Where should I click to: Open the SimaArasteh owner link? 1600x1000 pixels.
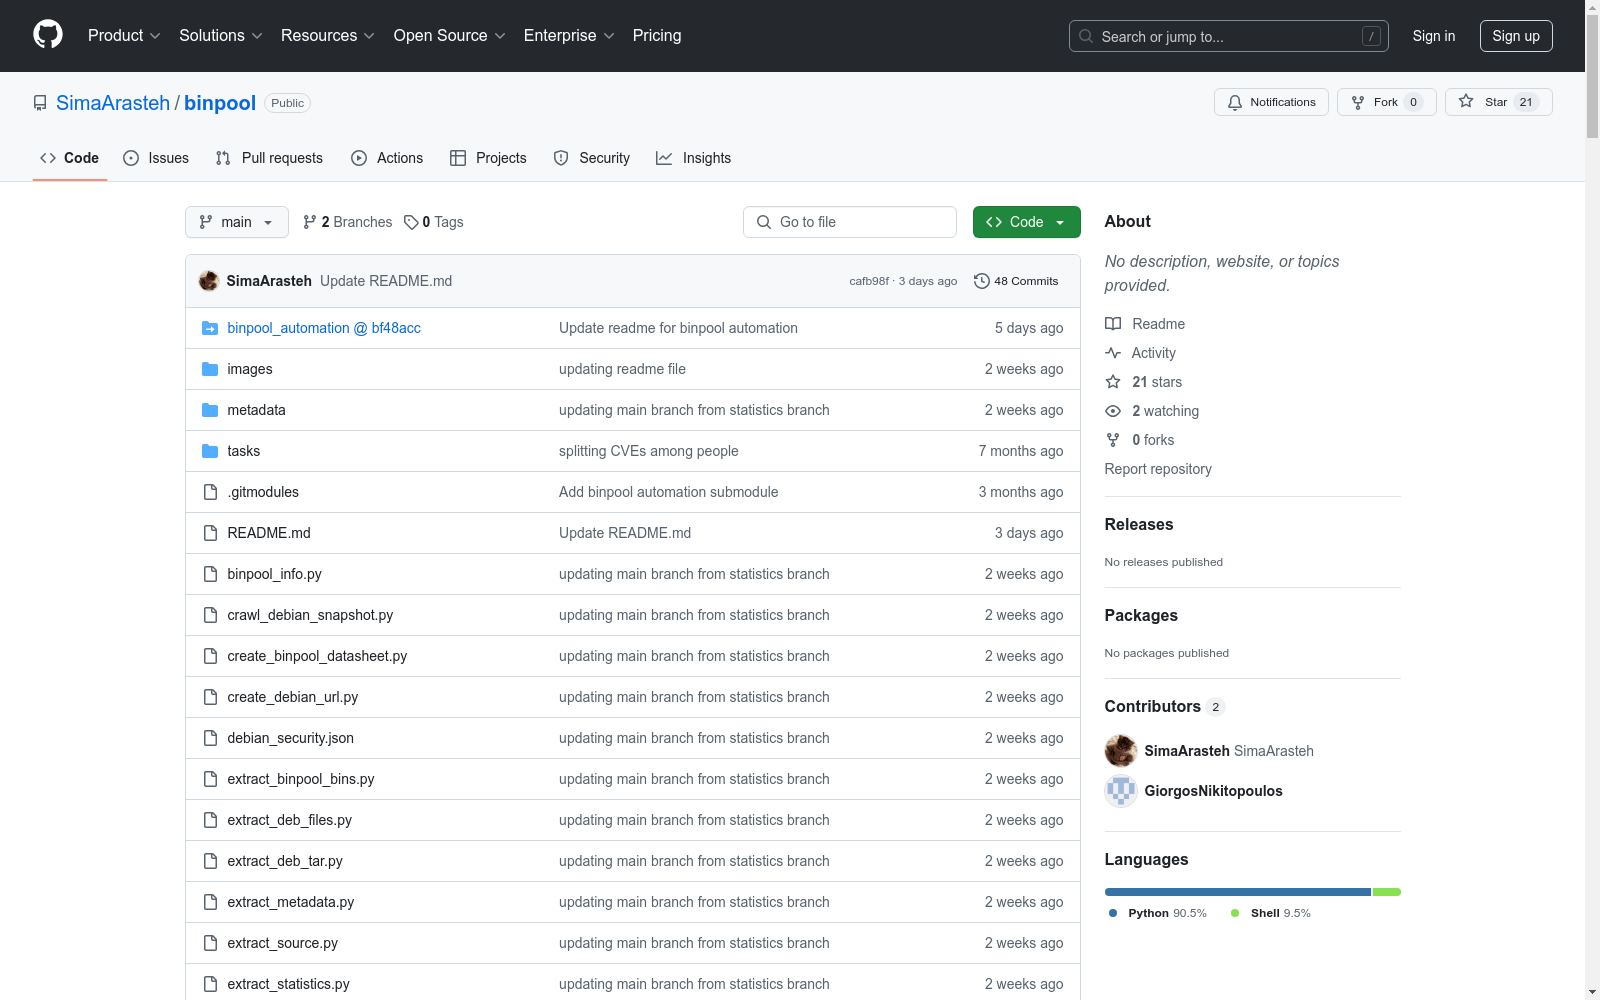[113, 103]
